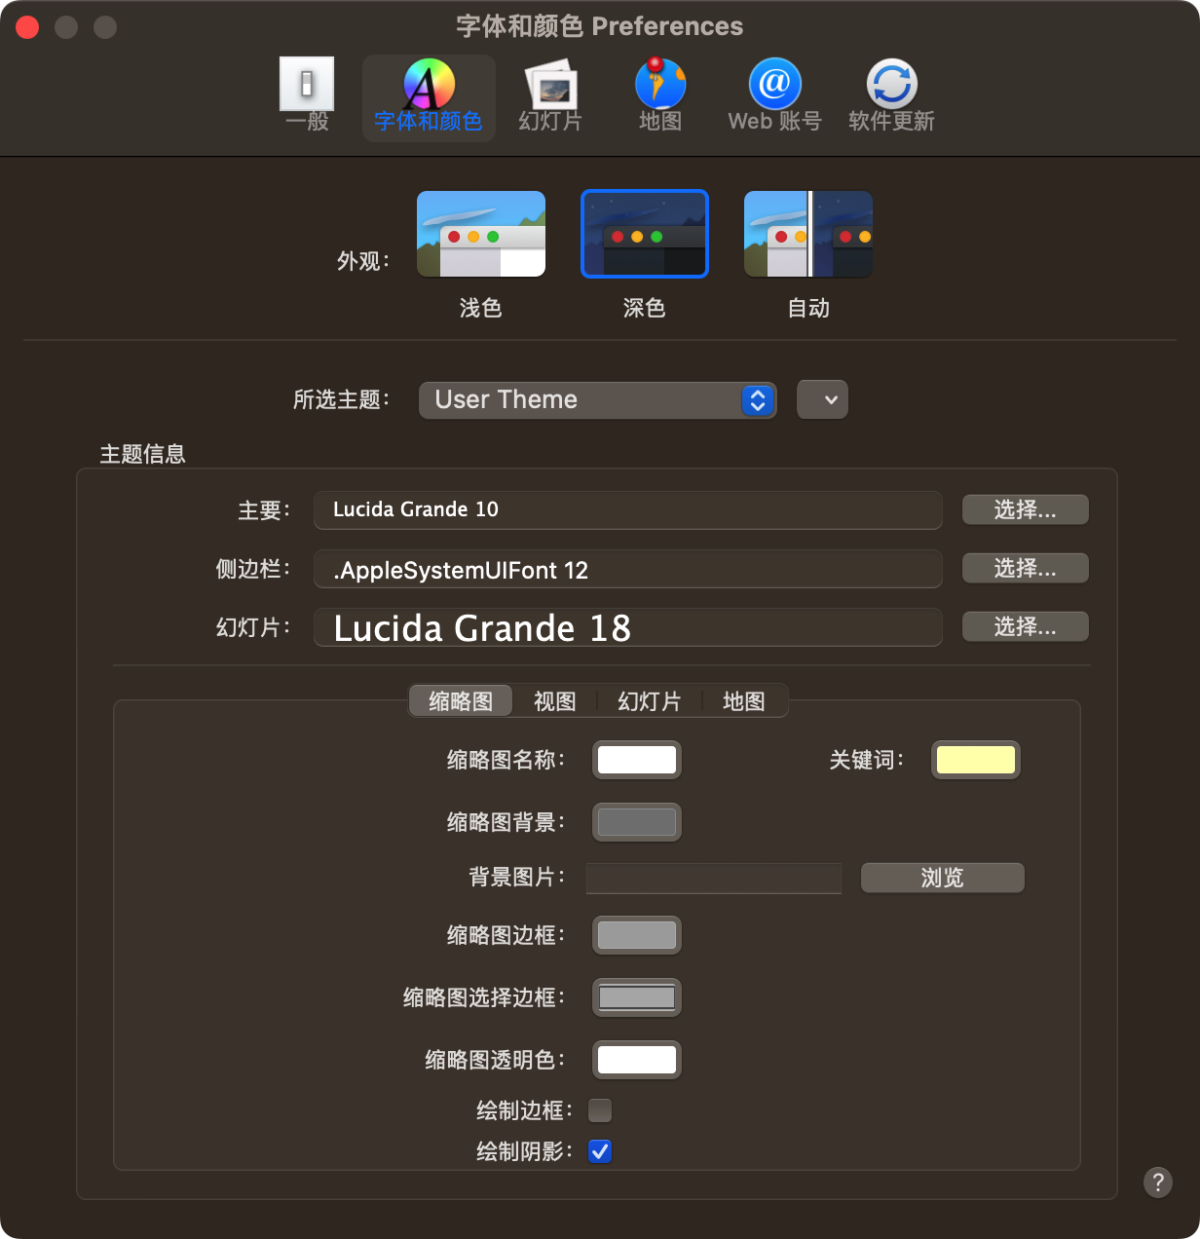Open the 缩略图名称 color well
The height and width of the screenshot is (1239, 1200).
coord(637,760)
